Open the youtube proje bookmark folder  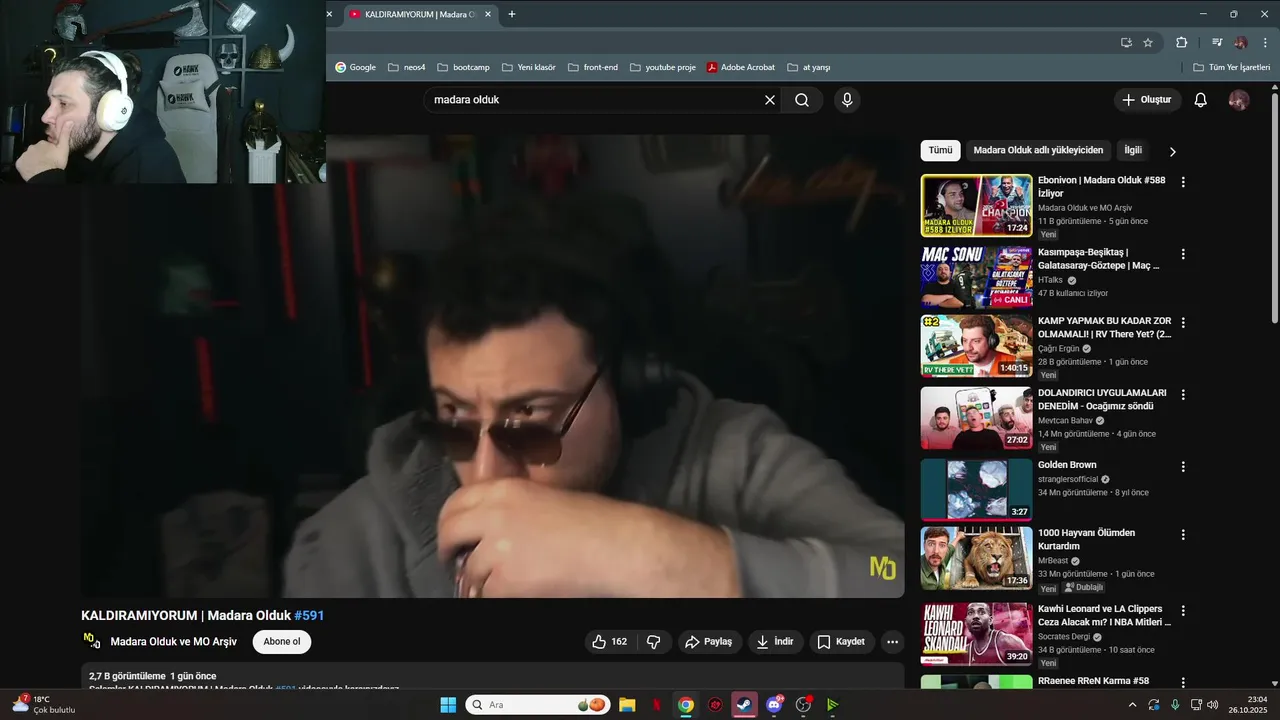pyautogui.click(x=662, y=67)
